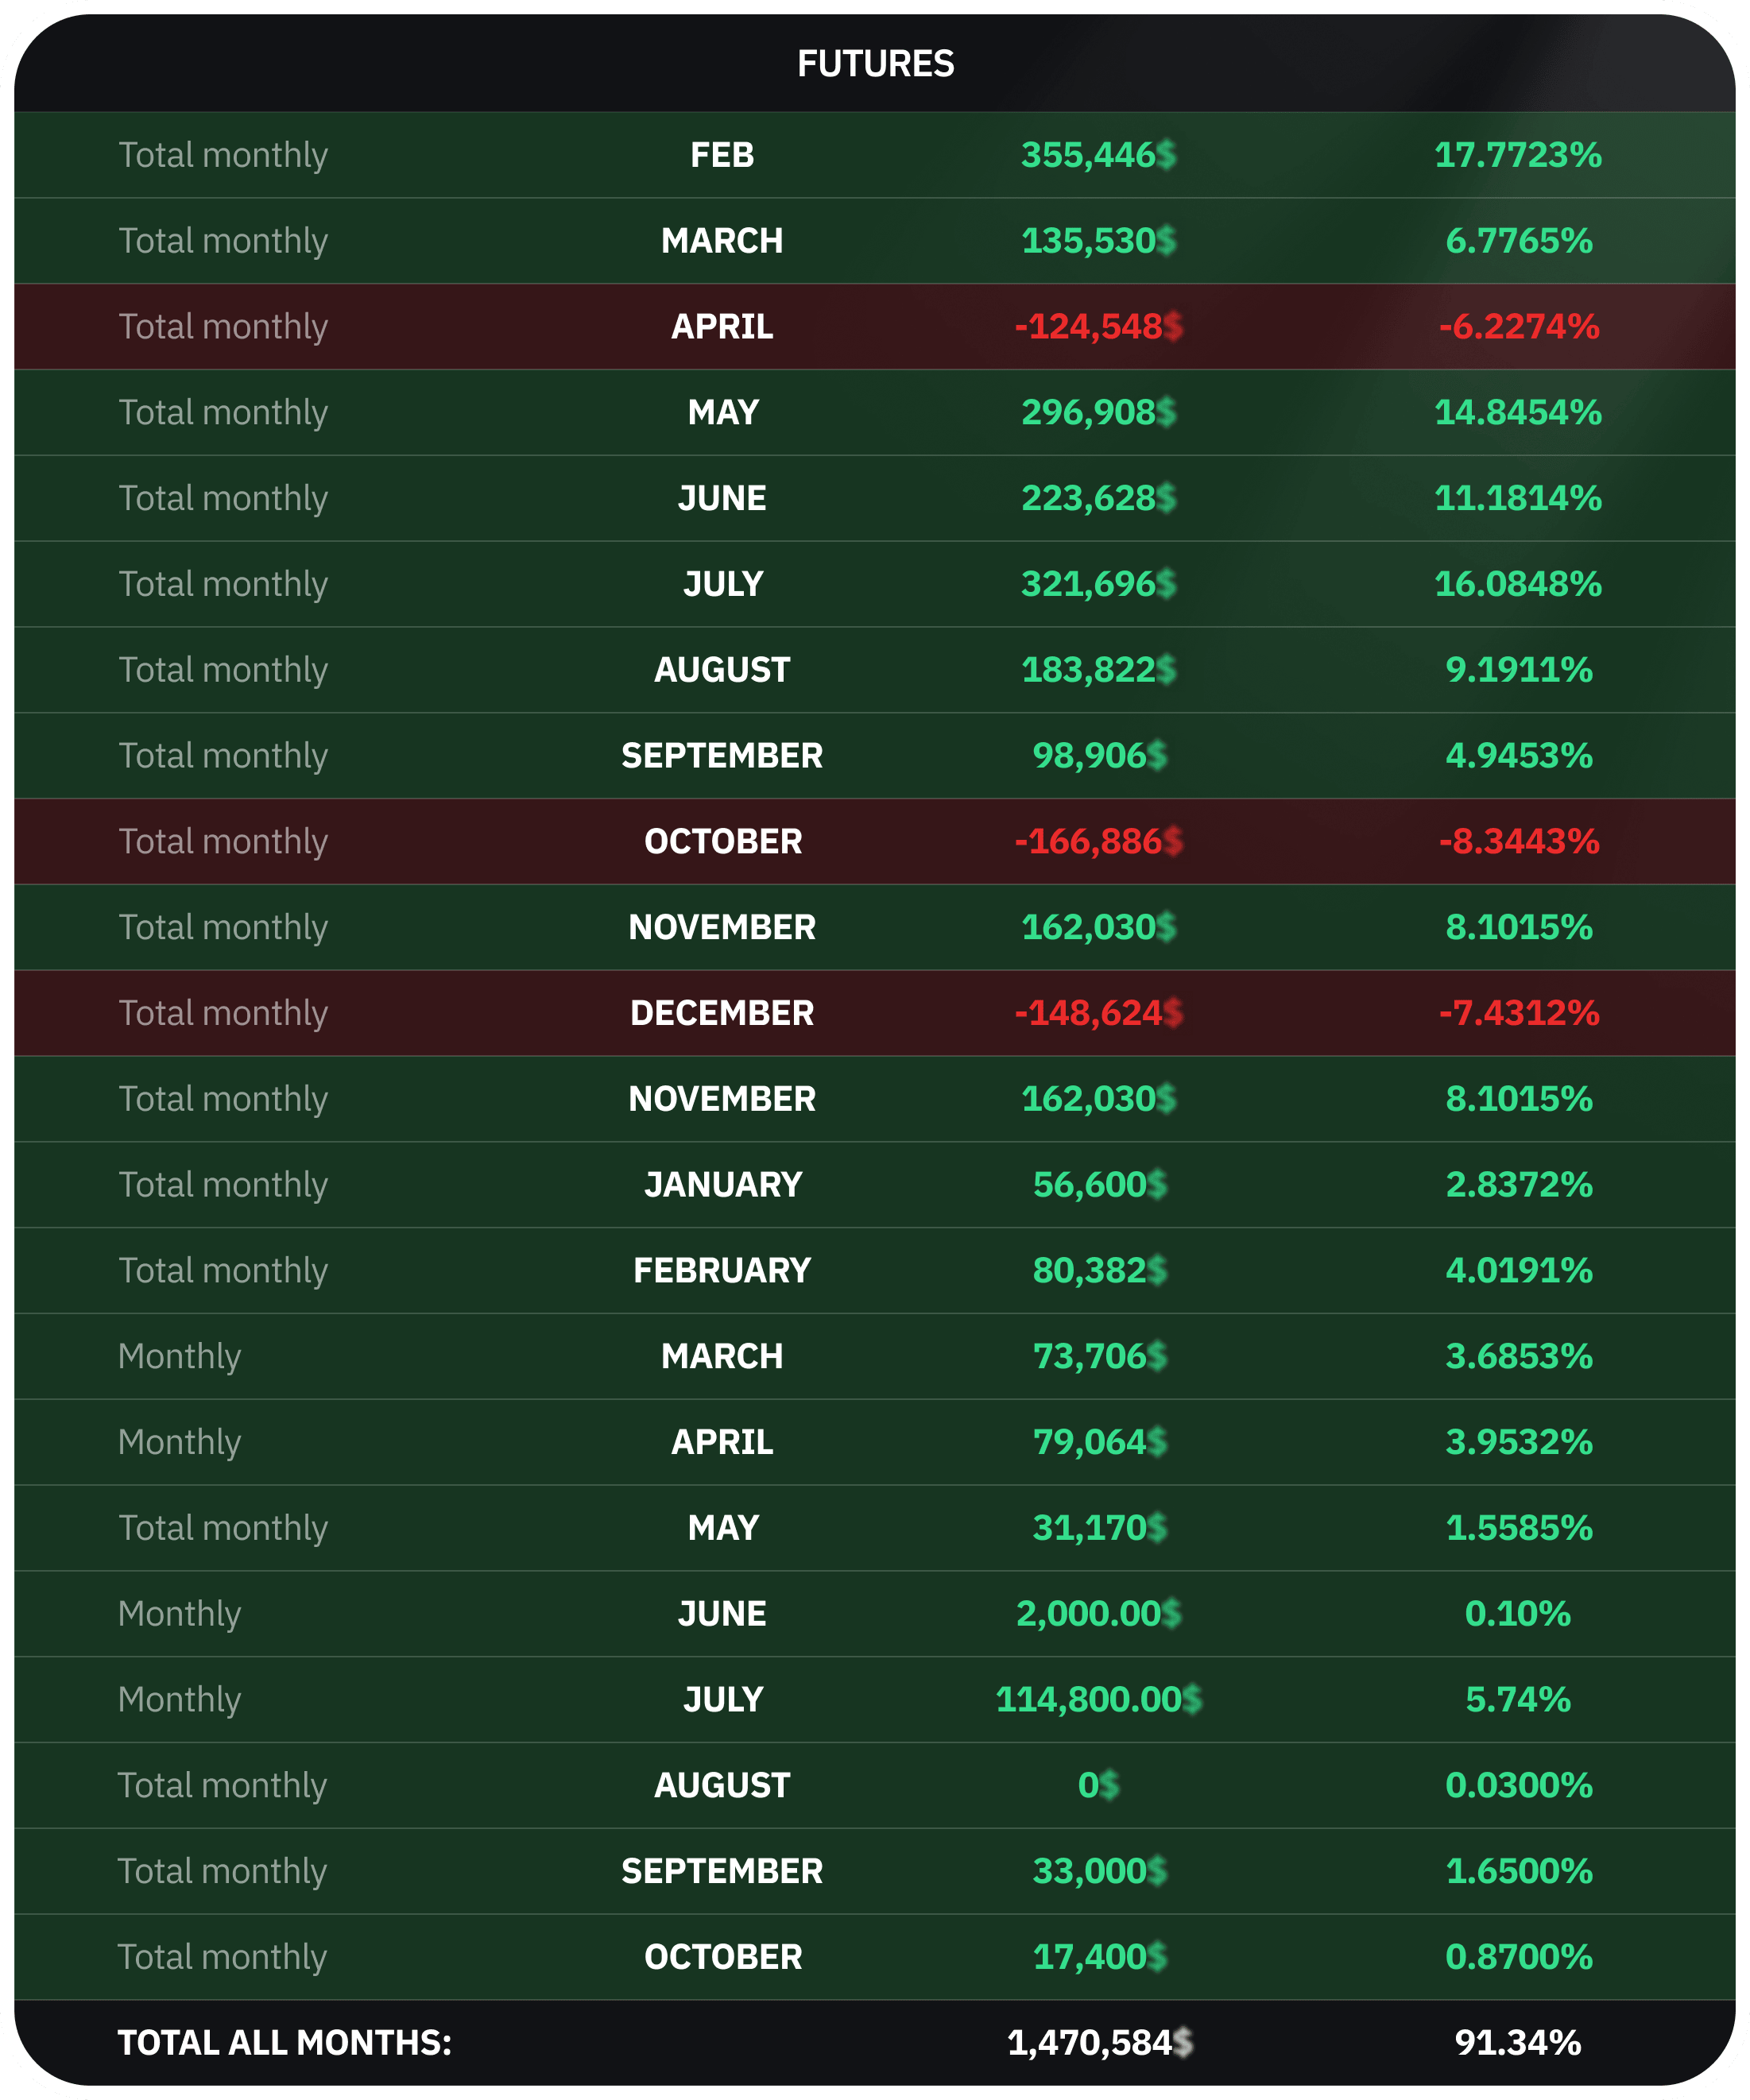Select the 80,382$ February profit
The height and width of the screenshot is (2100, 1750).
tap(1098, 1271)
